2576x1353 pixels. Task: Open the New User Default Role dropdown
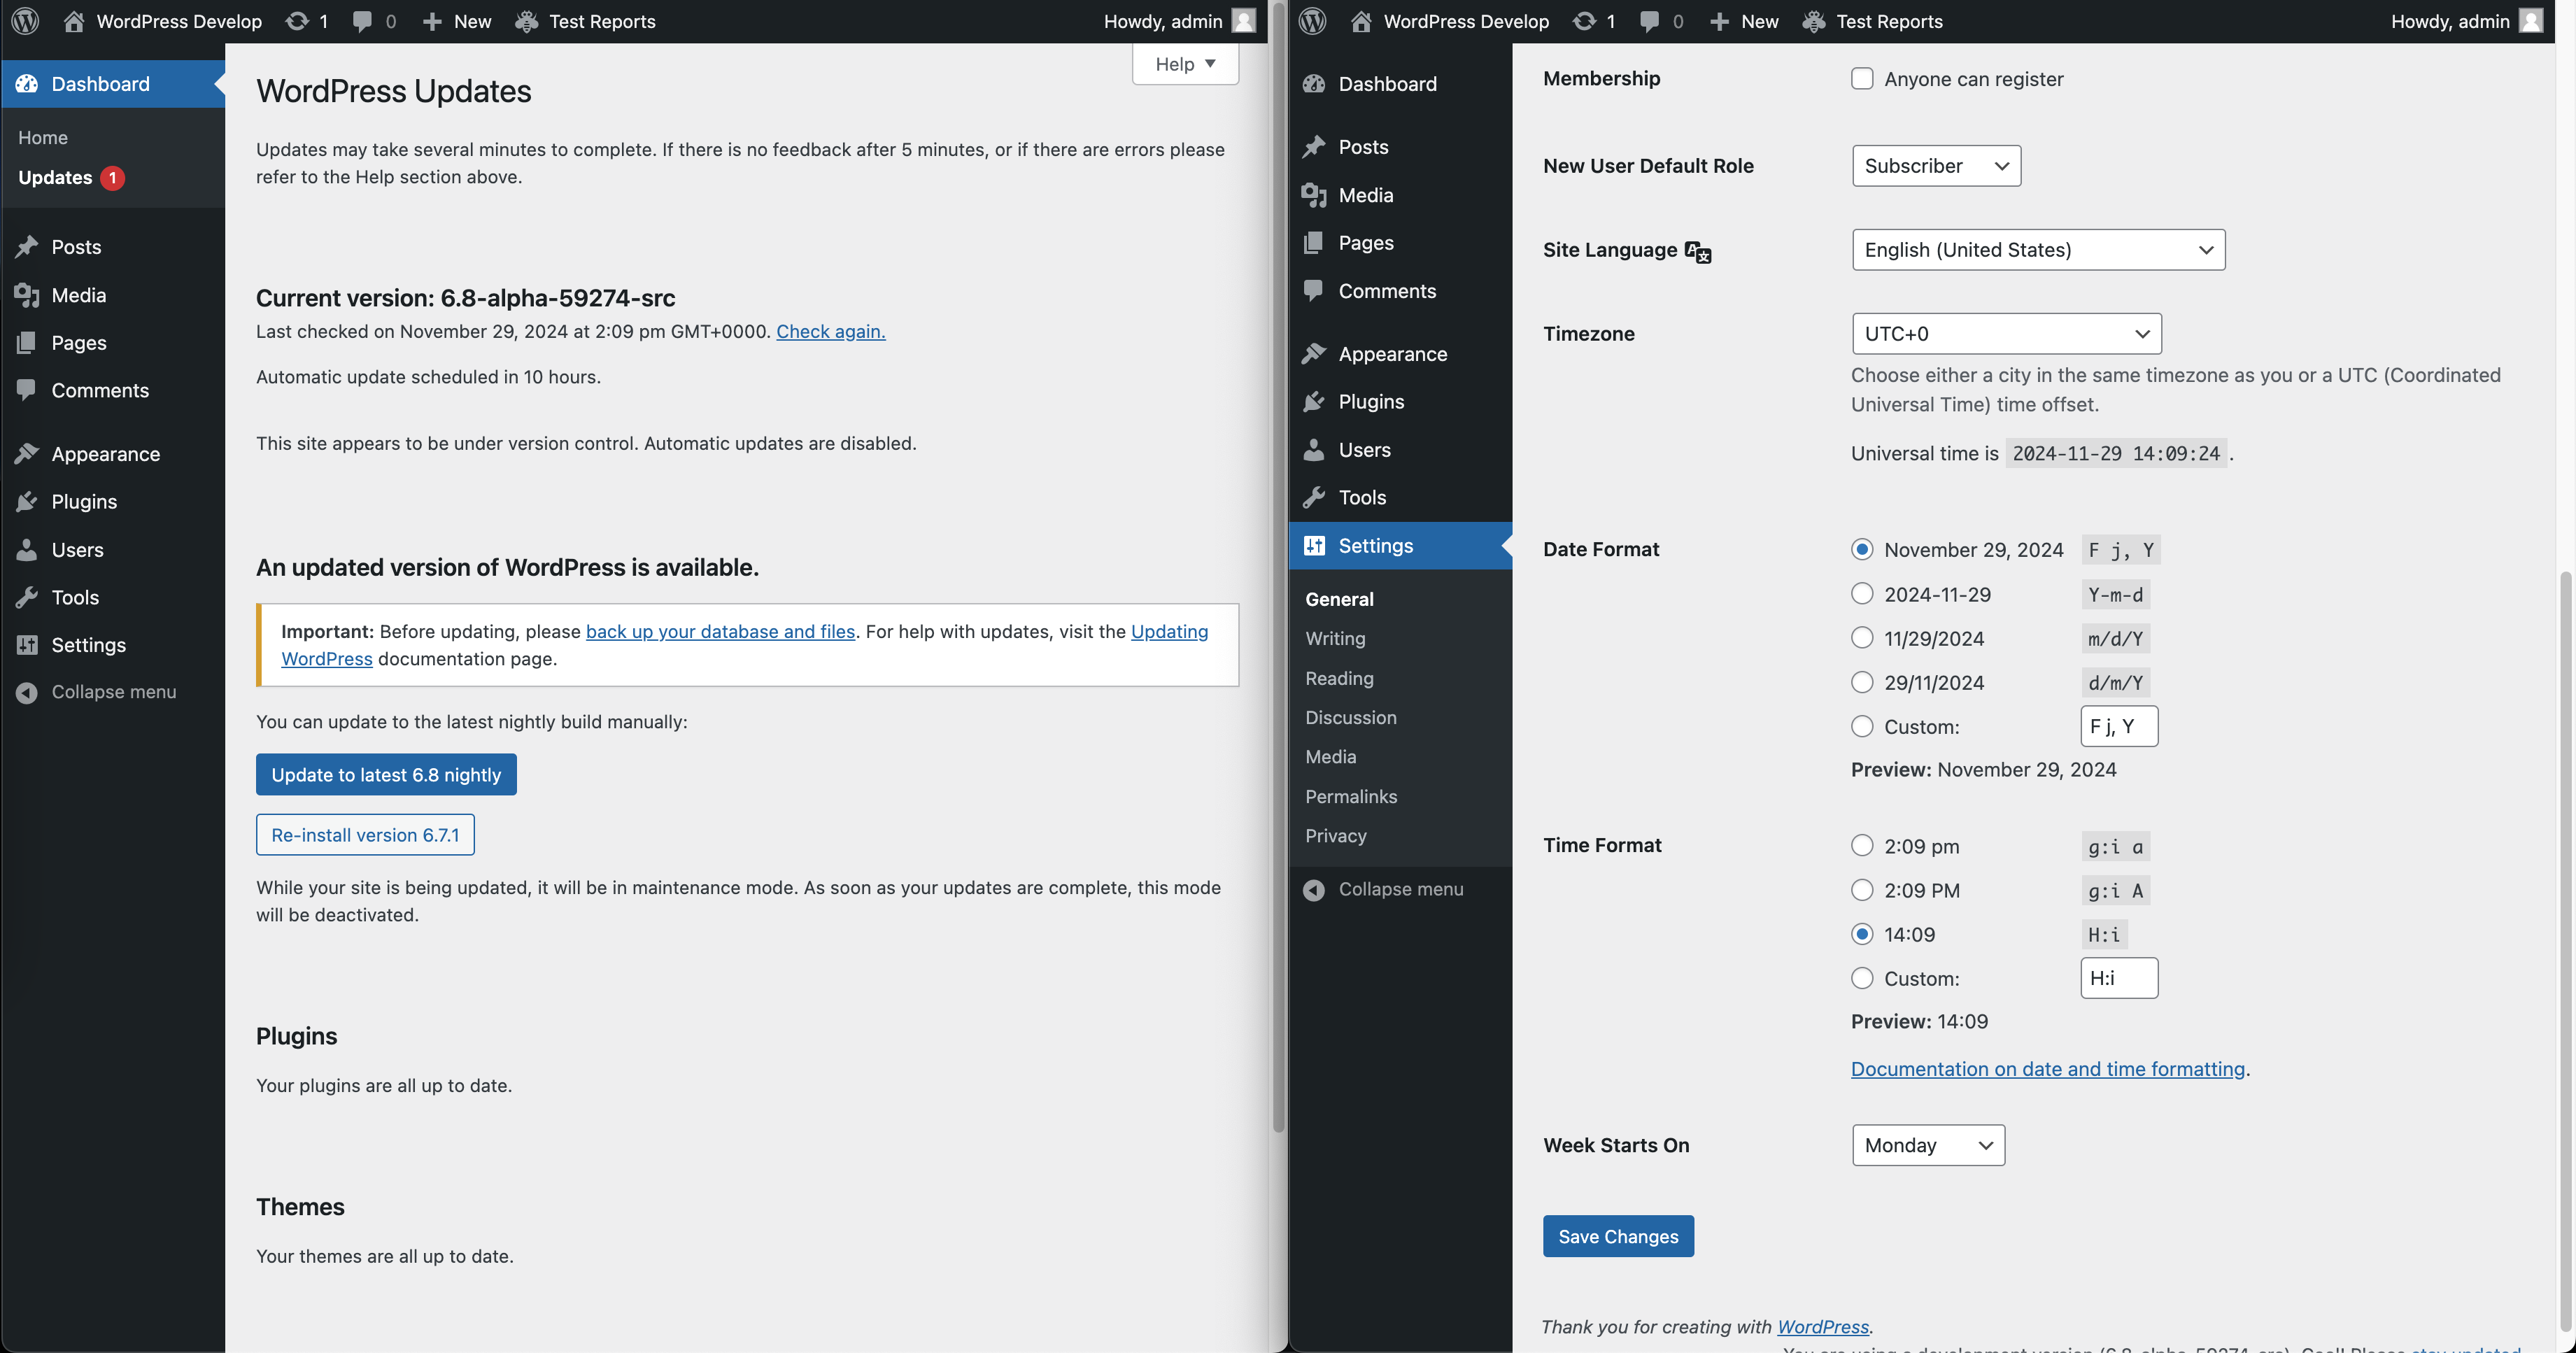[x=1936, y=166]
